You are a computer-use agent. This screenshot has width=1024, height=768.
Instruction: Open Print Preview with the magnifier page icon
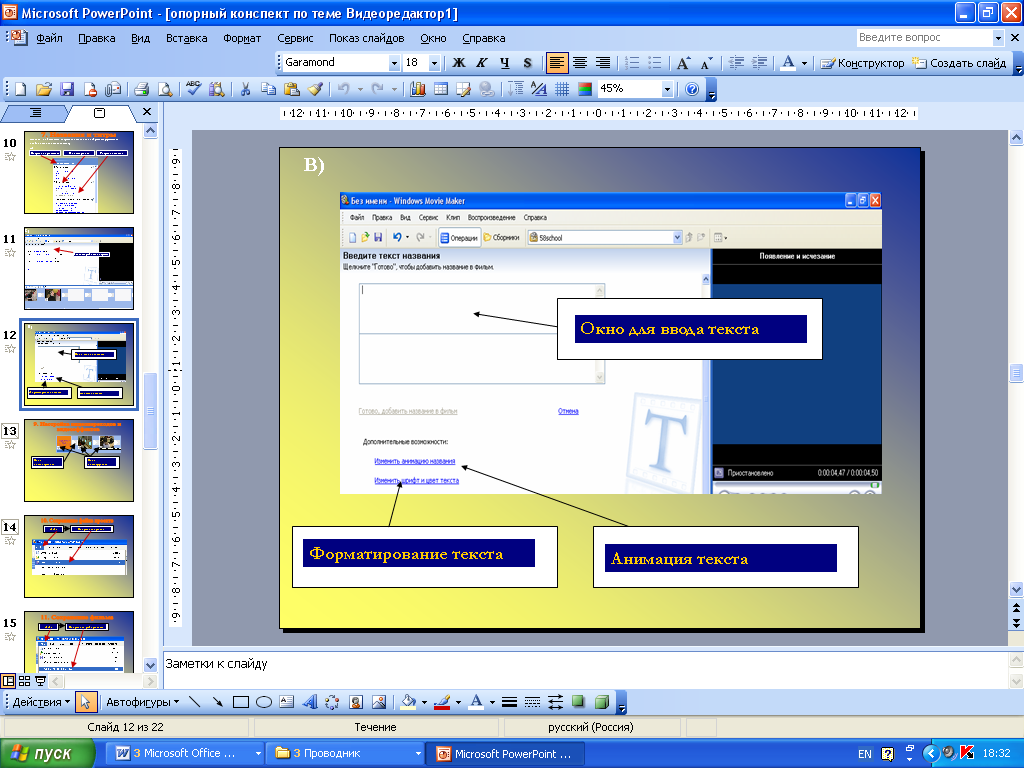point(165,89)
